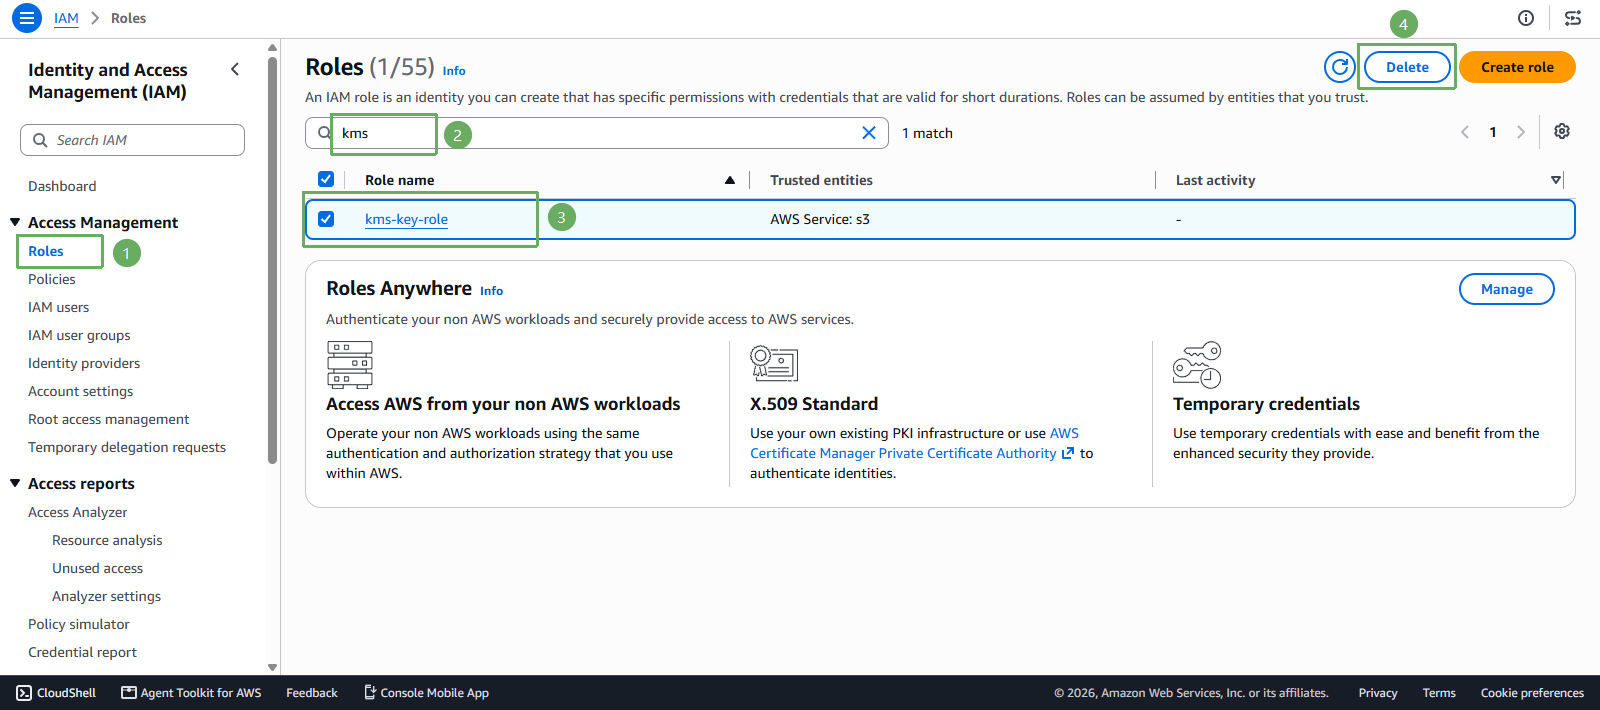Open the hamburger navigation menu
The width and height of the screenshot is (1600, 710).
27,18
